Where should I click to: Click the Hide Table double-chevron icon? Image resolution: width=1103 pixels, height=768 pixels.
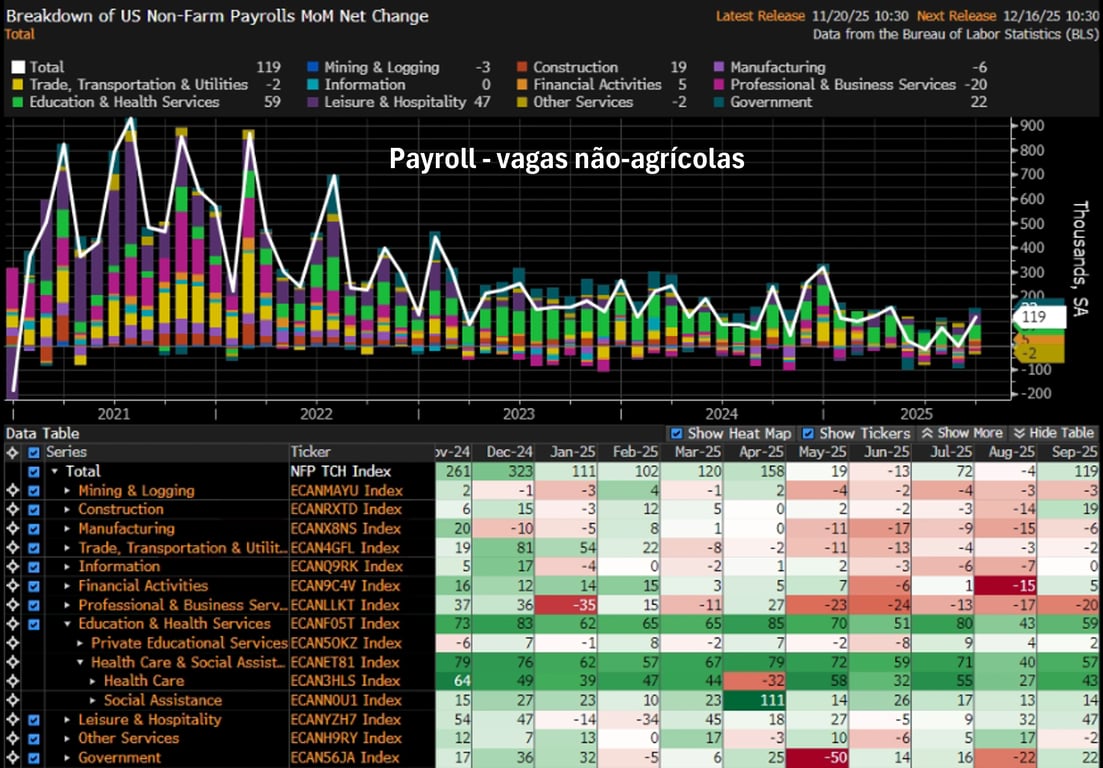1019,434
